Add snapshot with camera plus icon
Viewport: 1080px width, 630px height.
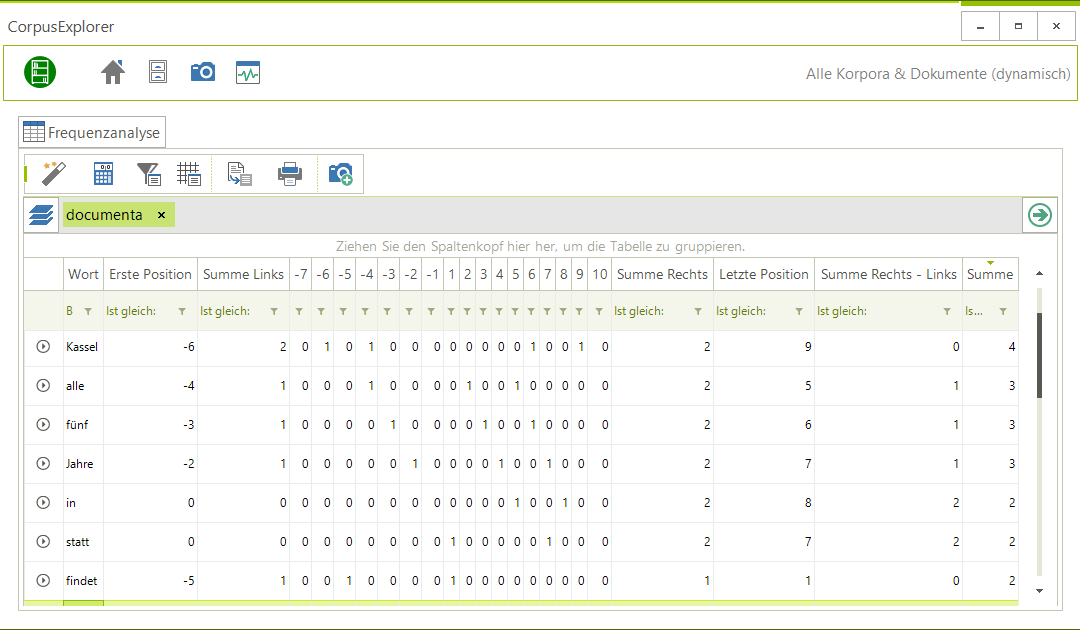coord(340,174)
